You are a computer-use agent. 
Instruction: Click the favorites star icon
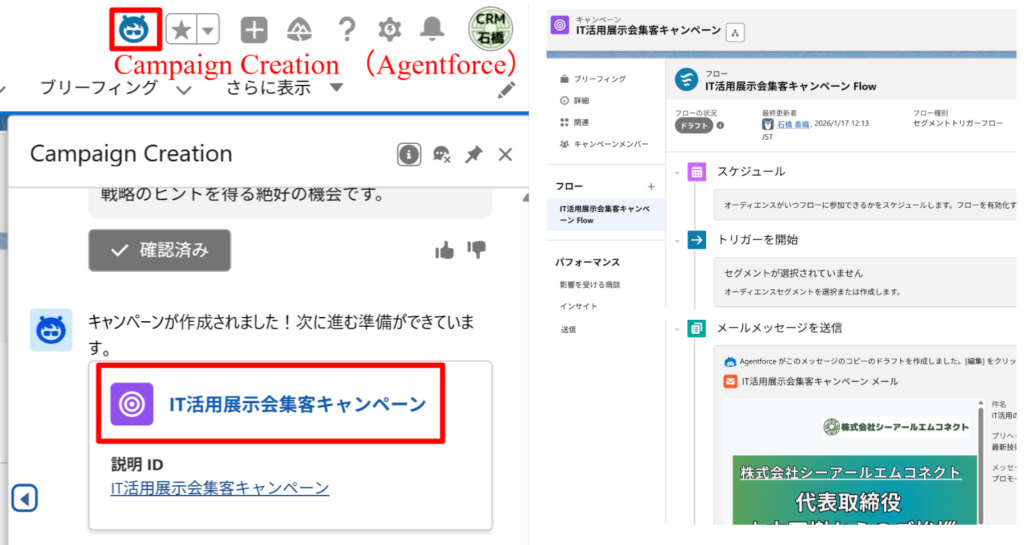182,30
